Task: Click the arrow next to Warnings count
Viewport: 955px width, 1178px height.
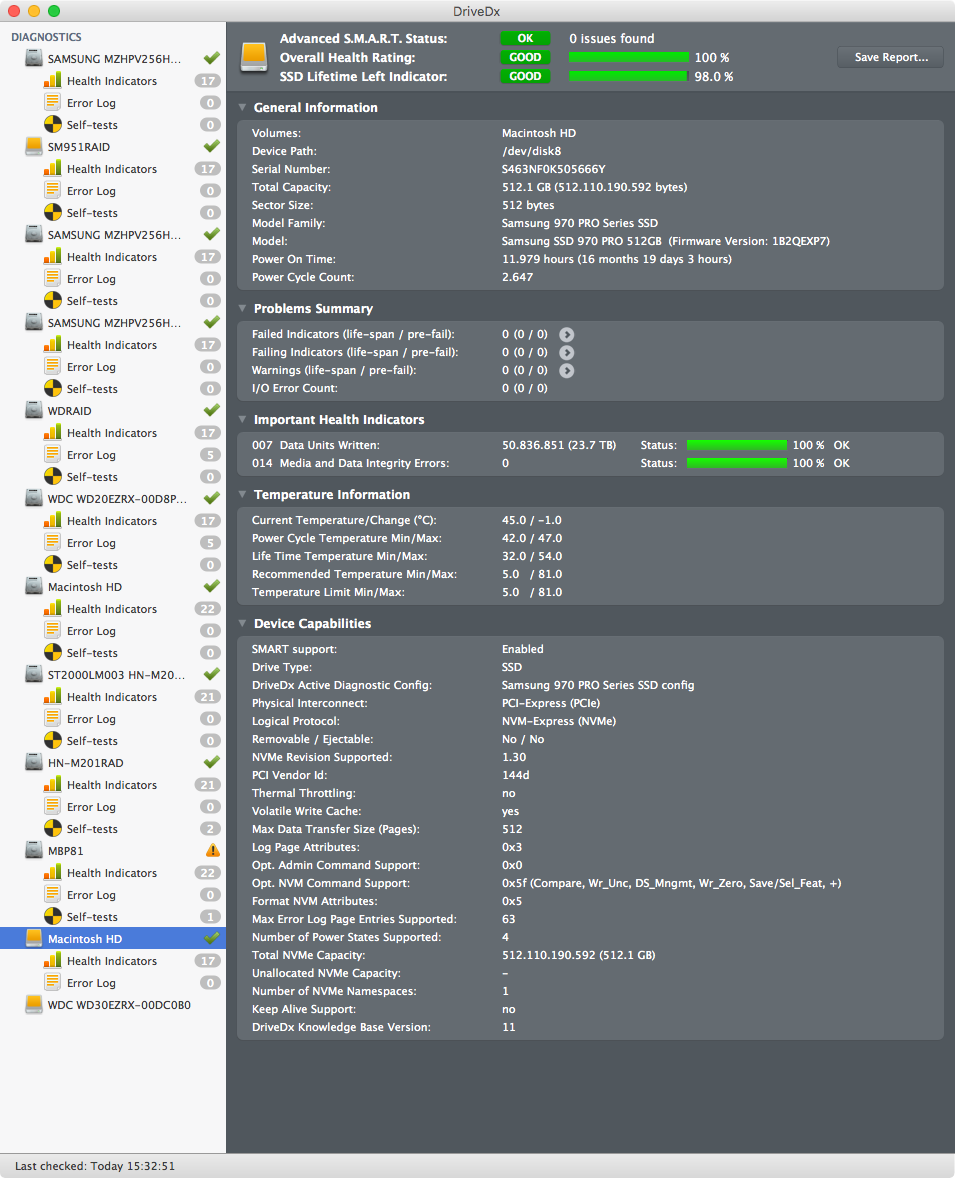Action: pyautogui.click(x=567, y=370)
